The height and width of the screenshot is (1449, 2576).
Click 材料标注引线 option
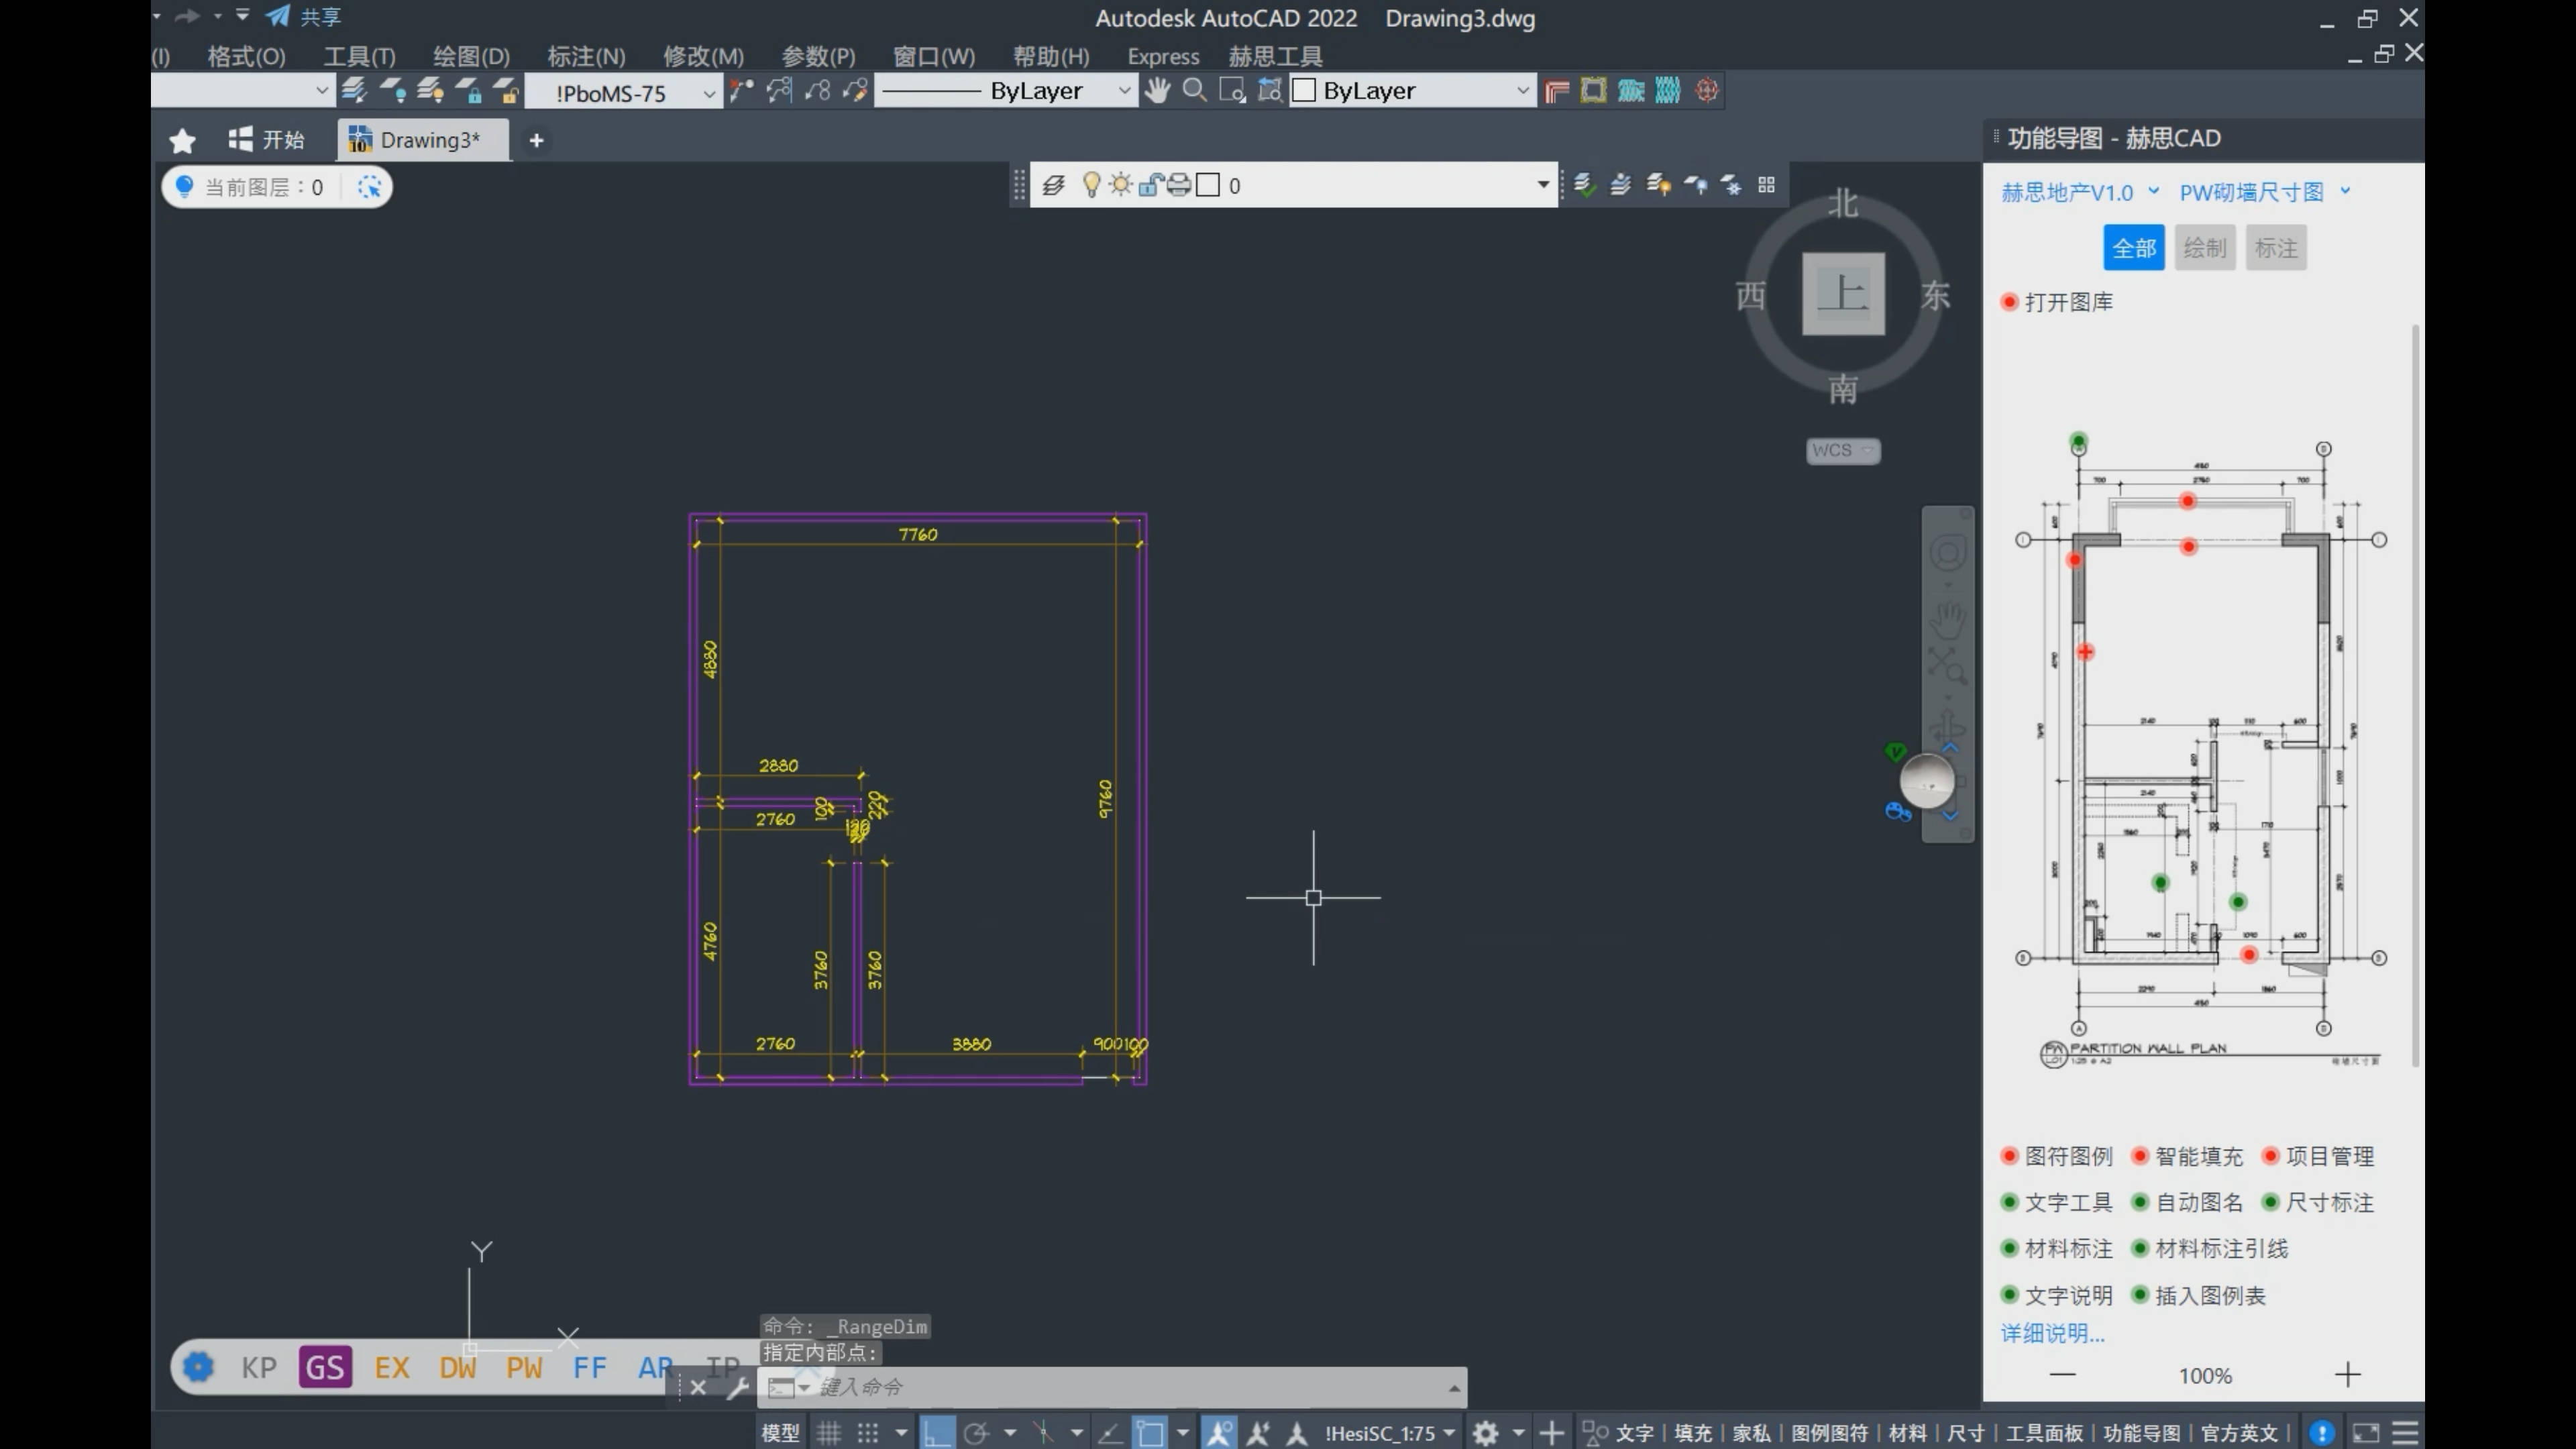pyautogui.click(x=2210, y=1248)
